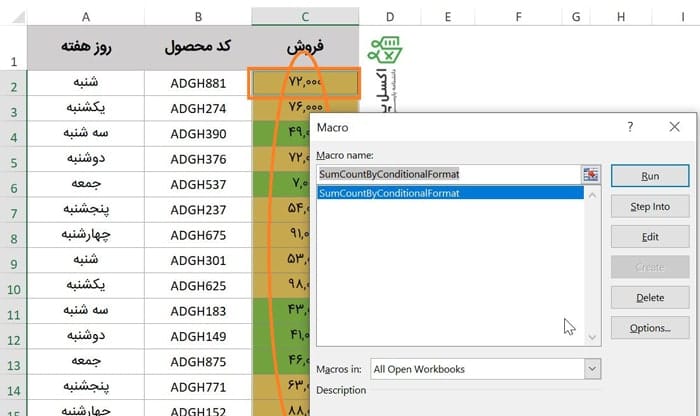Open the 'Macros in' dropdown
This screenshot has height=416, width=700.
(592, 369)
